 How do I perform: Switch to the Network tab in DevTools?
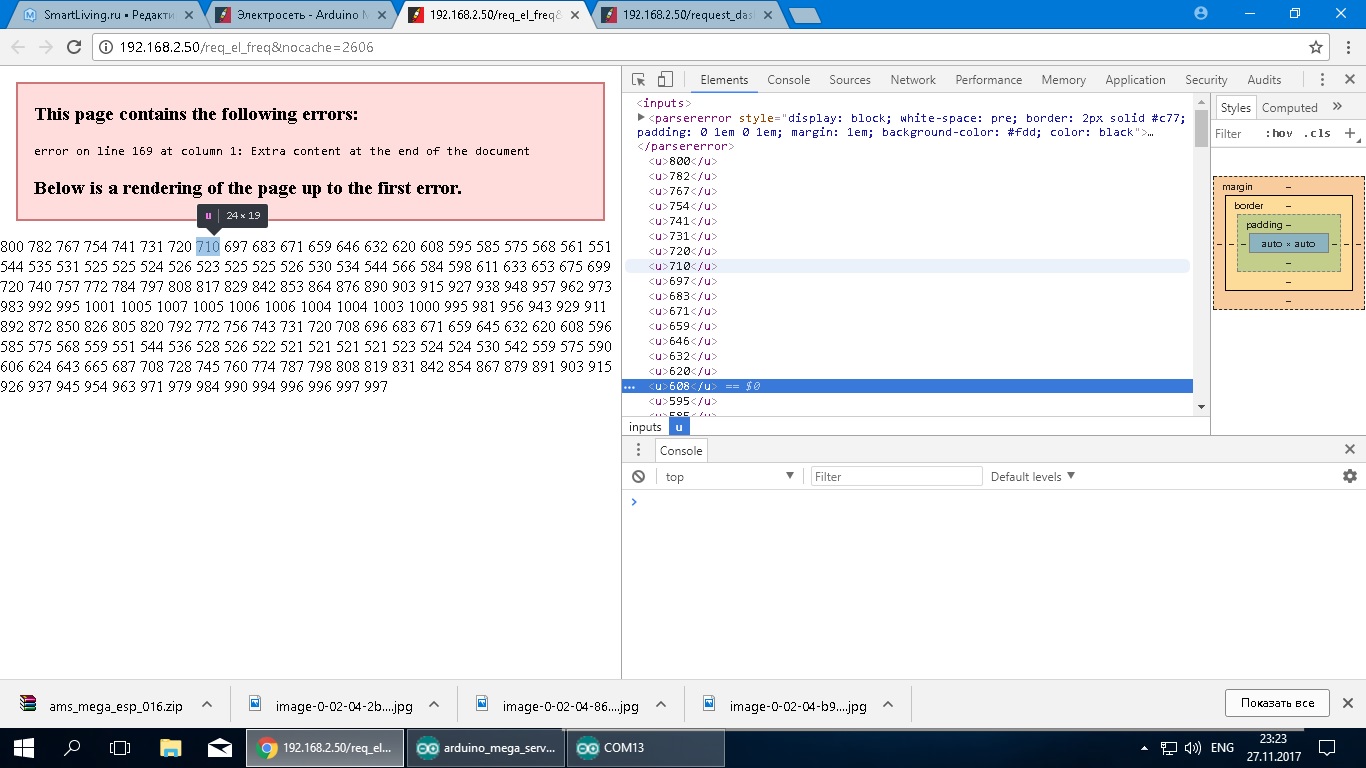(x=912, y=80)
